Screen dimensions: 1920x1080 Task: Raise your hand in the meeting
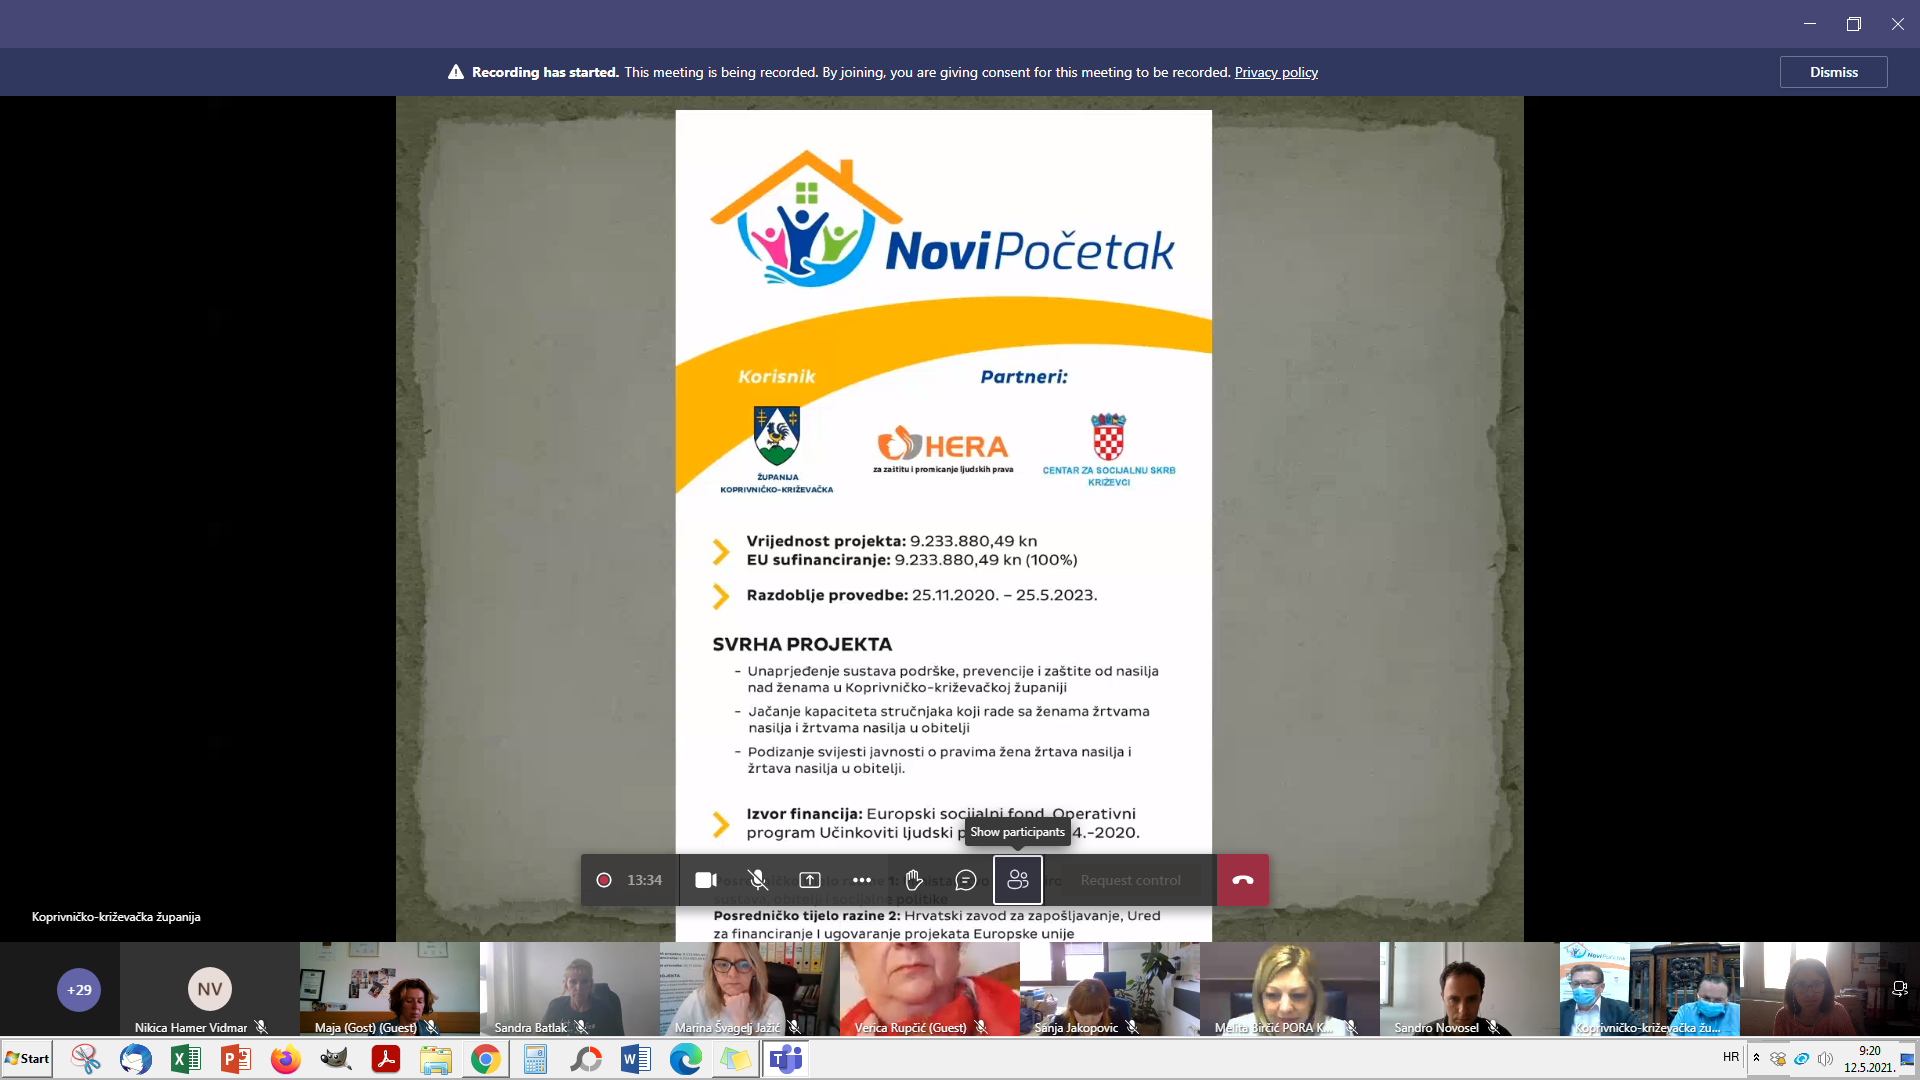coord(914,880)
